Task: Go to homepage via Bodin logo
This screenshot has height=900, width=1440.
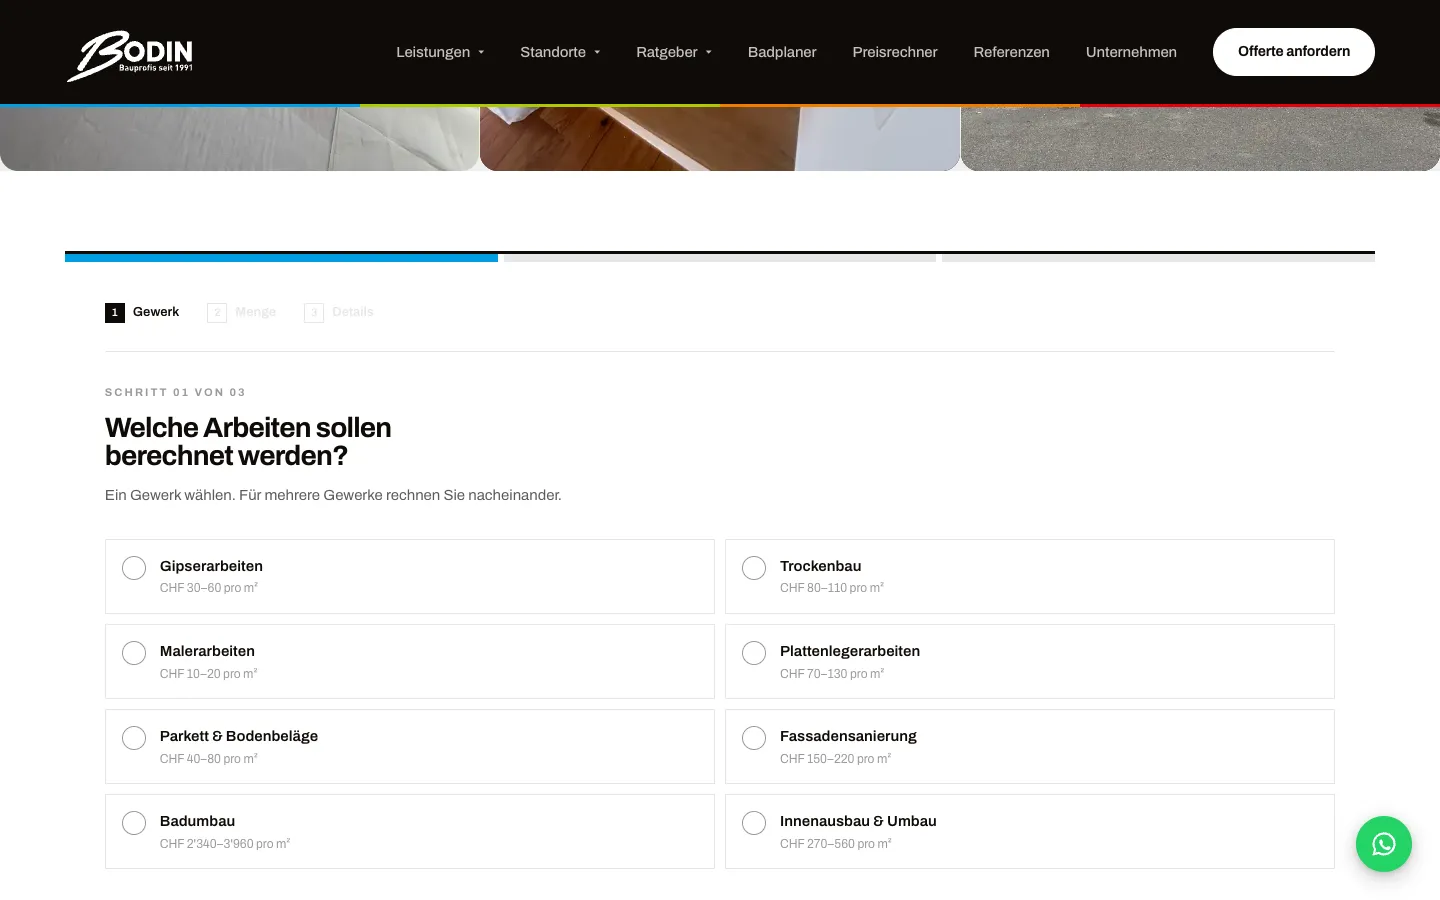Action: click(130, 56)
